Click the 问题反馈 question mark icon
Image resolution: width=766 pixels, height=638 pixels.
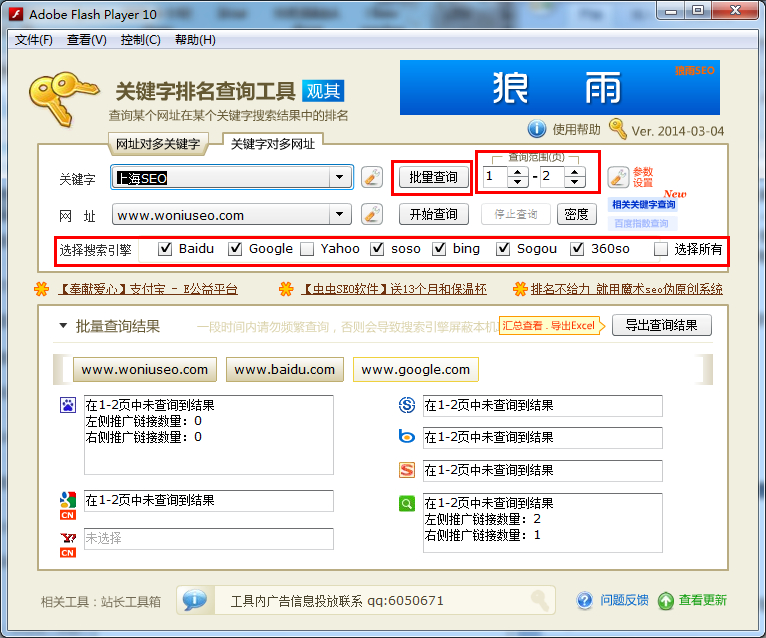[585, 600]
